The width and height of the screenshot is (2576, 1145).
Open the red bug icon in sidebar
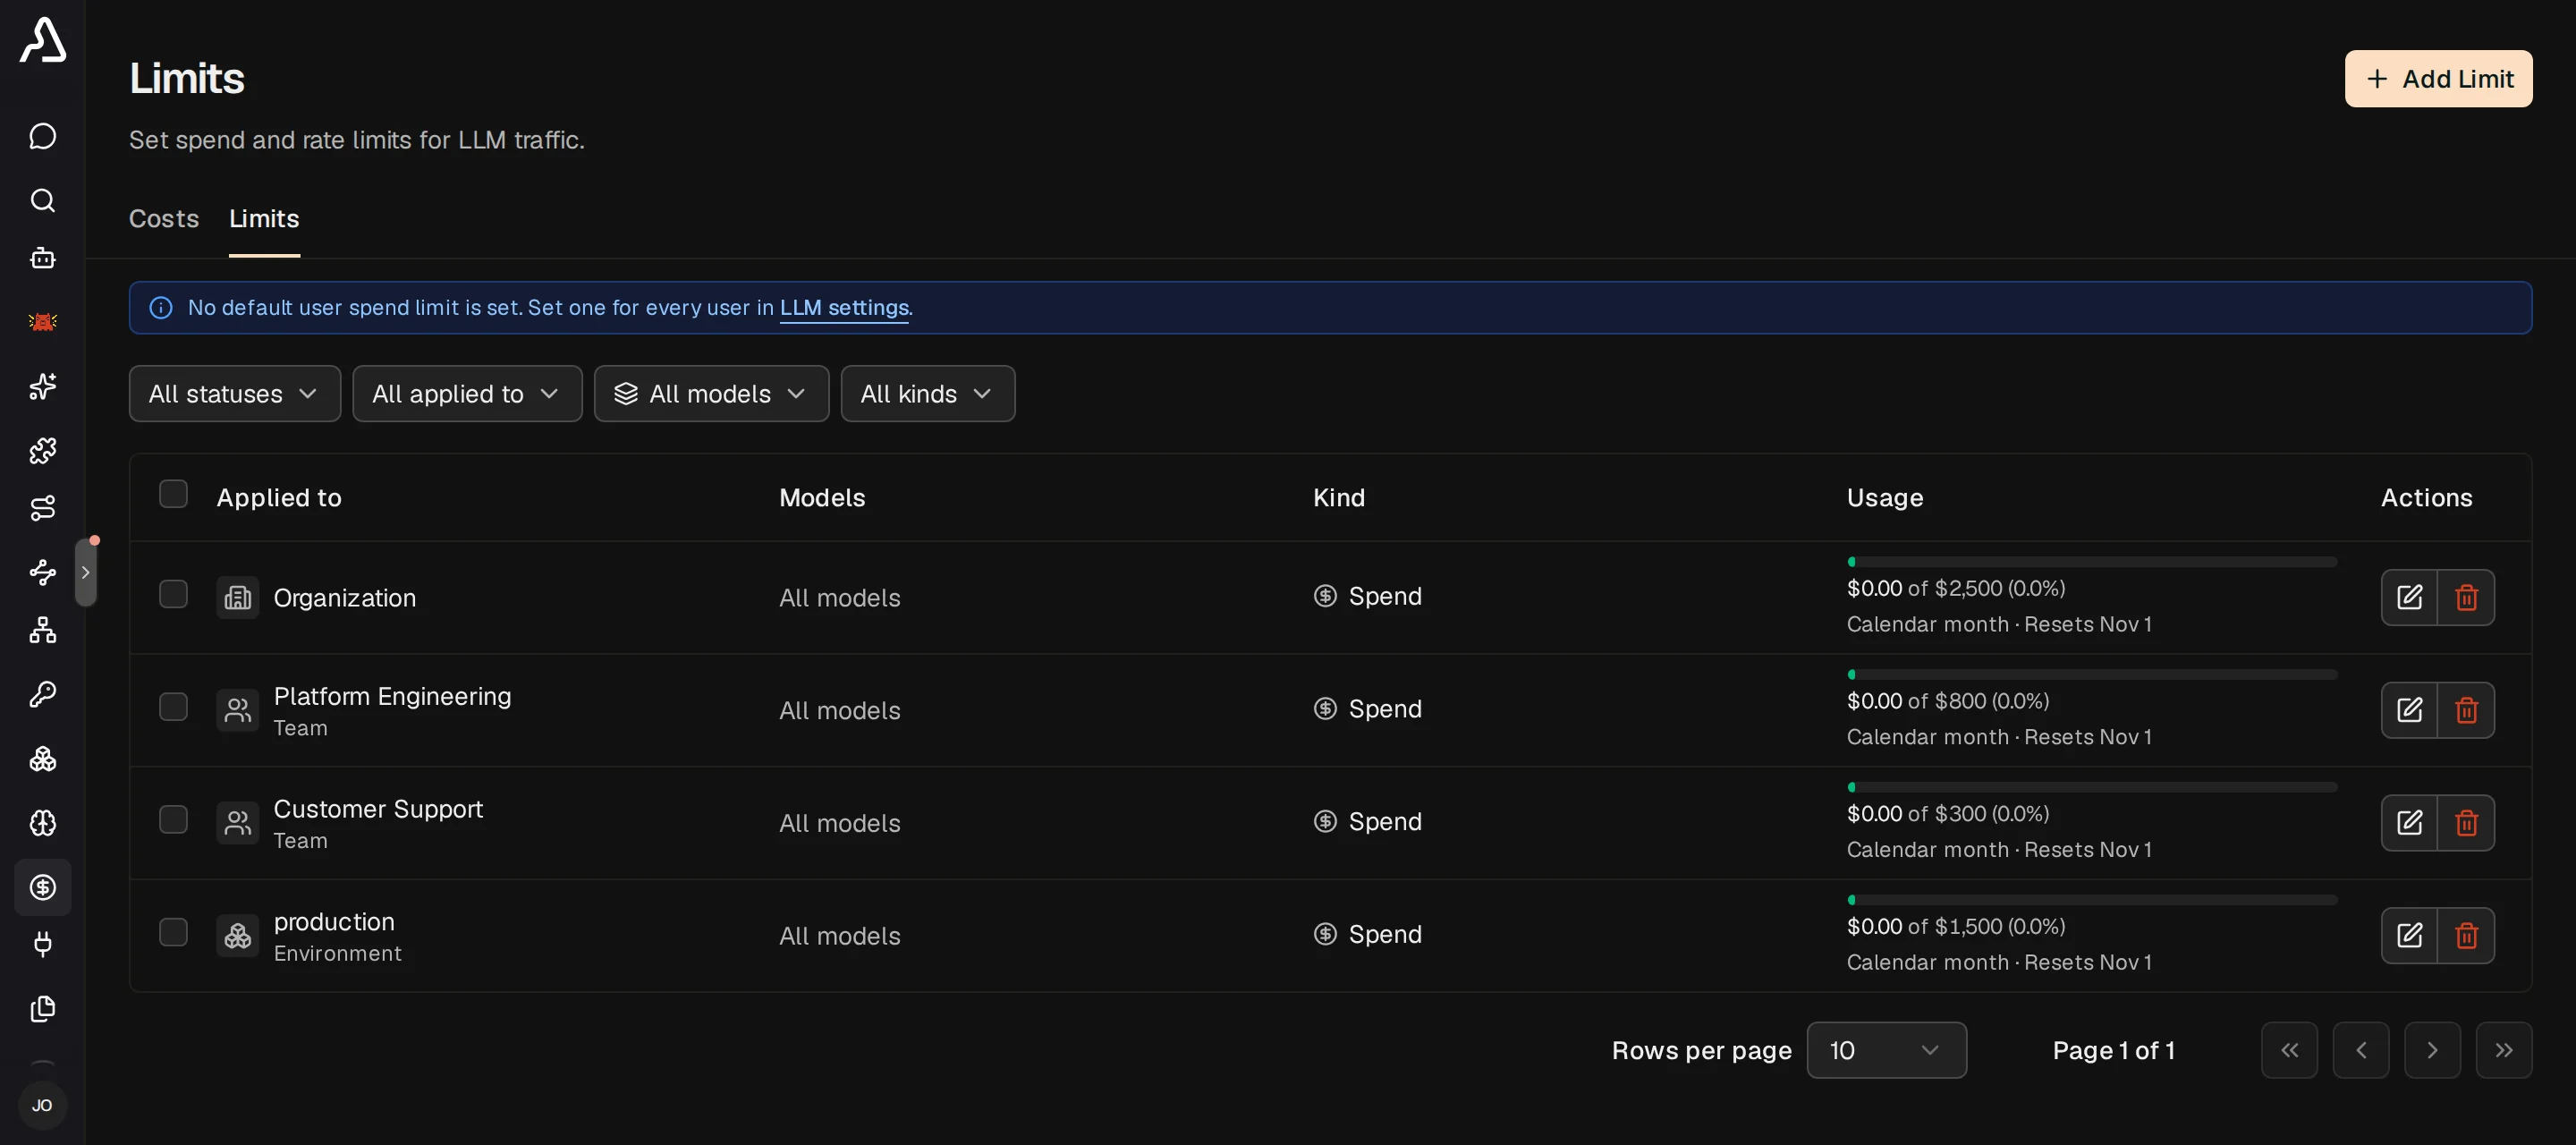pyautogui.click(x=42, y=322)
